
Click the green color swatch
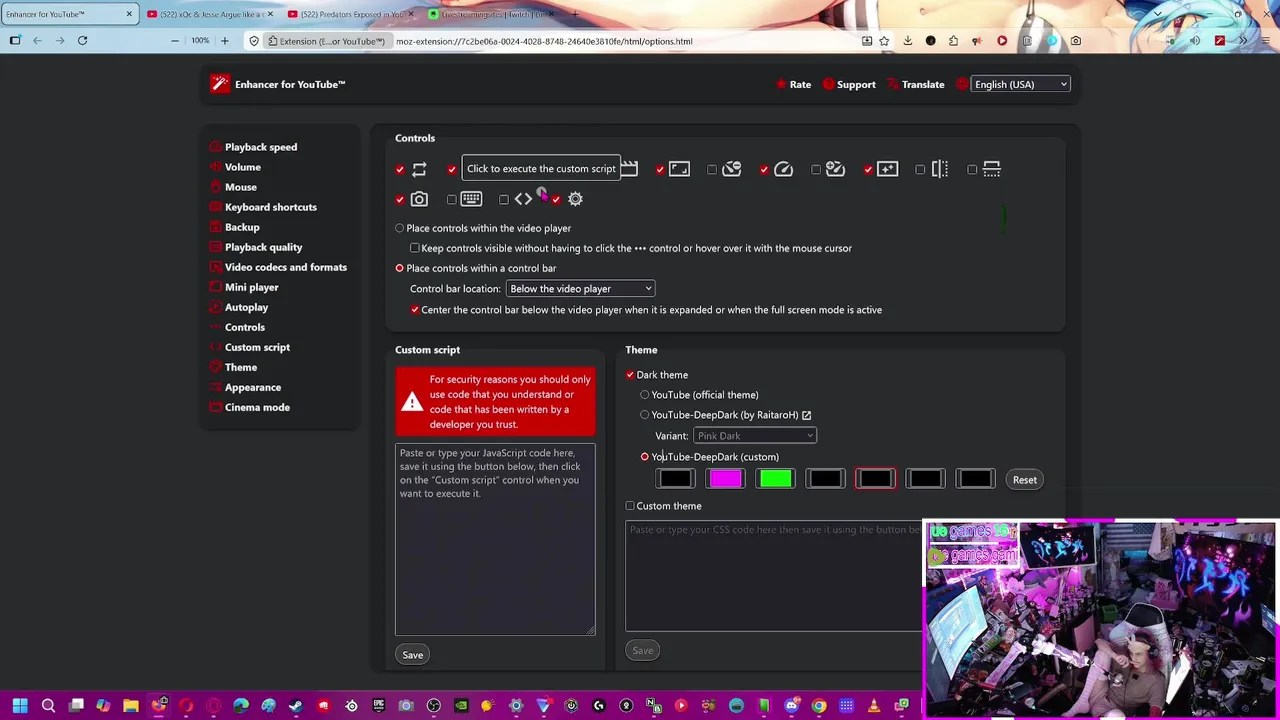tap(775, 480)
